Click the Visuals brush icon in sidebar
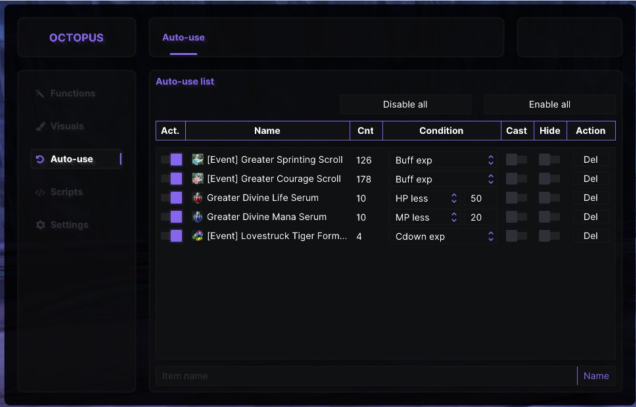The width and height of the screenshot is (636, 407). point(40,127)
